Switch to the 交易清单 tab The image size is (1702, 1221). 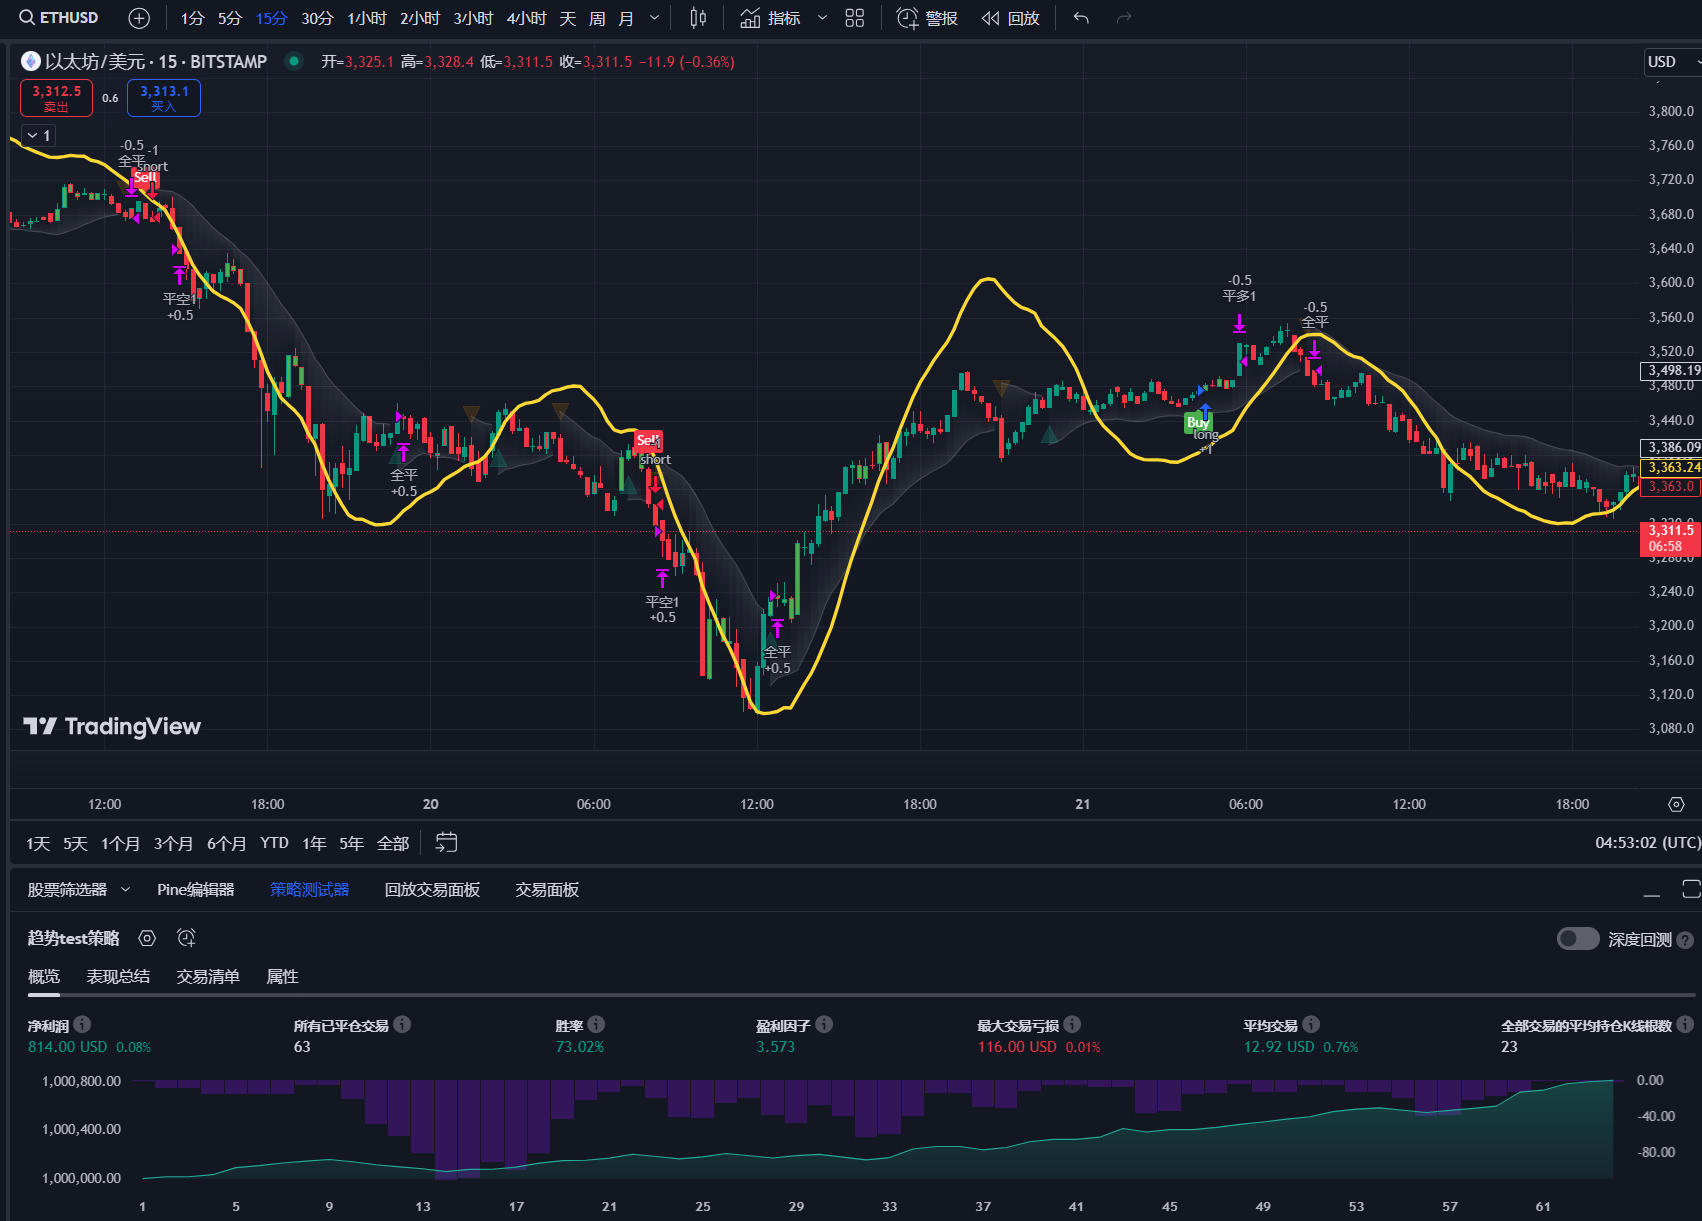point(208,977)
